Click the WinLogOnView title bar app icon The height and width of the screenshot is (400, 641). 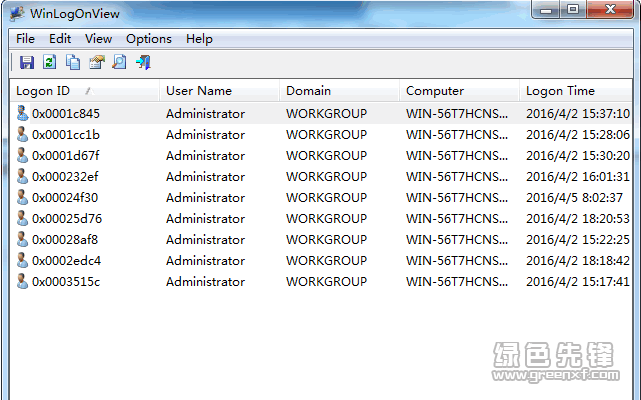pos(18,13)
